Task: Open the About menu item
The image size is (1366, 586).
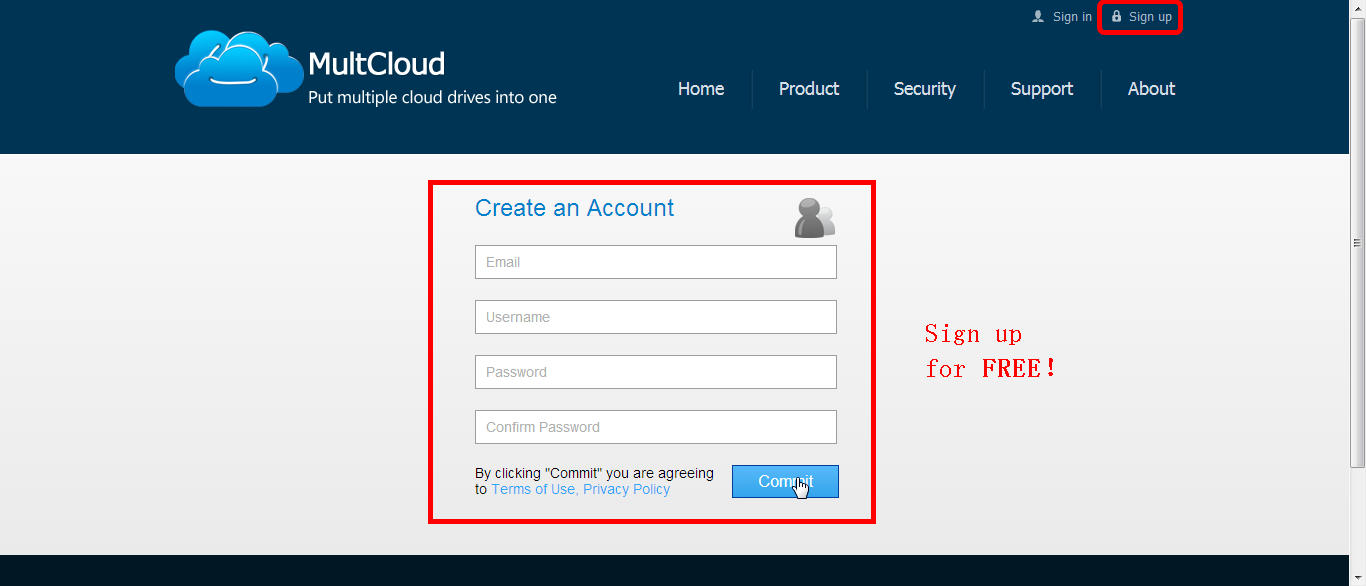Action: pos(1151,89)
